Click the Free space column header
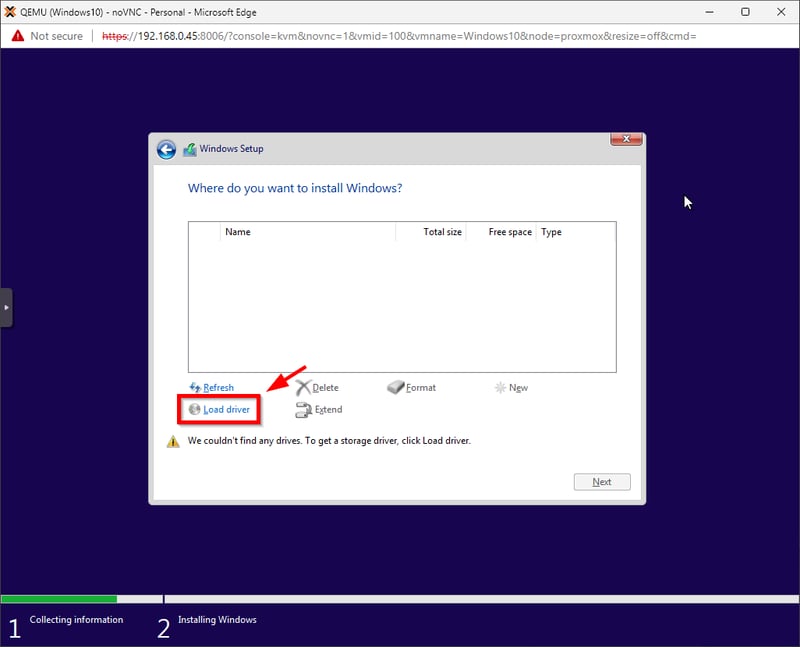Viewport: 800px width, 647px height. [509, 232]
